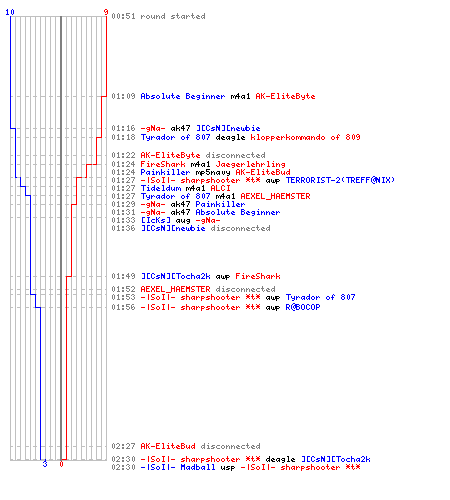Viewport: 450px width, 500px height.
Task: Click the '00:51 round started' log entry
Action: [158, 16]
